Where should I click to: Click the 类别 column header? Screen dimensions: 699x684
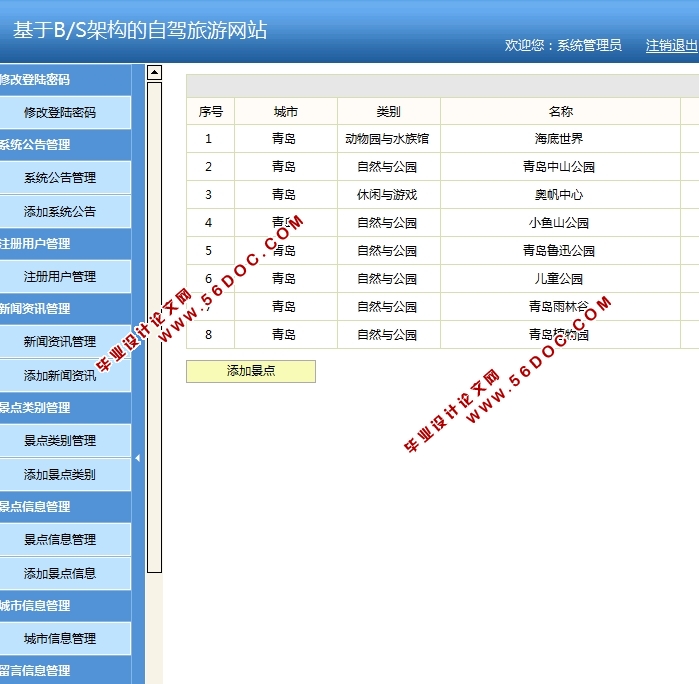click(x=389, y=111)
